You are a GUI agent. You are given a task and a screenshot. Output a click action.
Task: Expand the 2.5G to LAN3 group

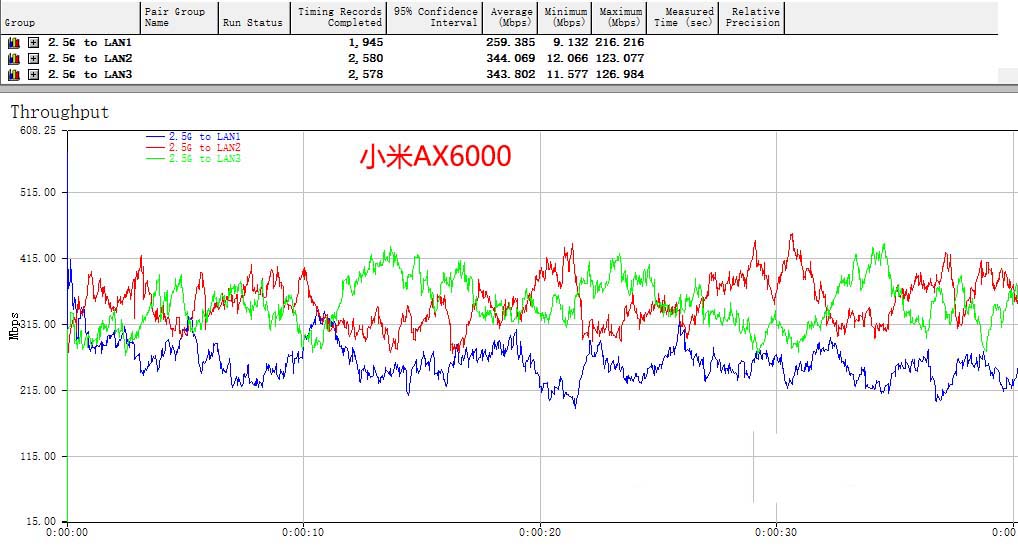coord(33,75)
